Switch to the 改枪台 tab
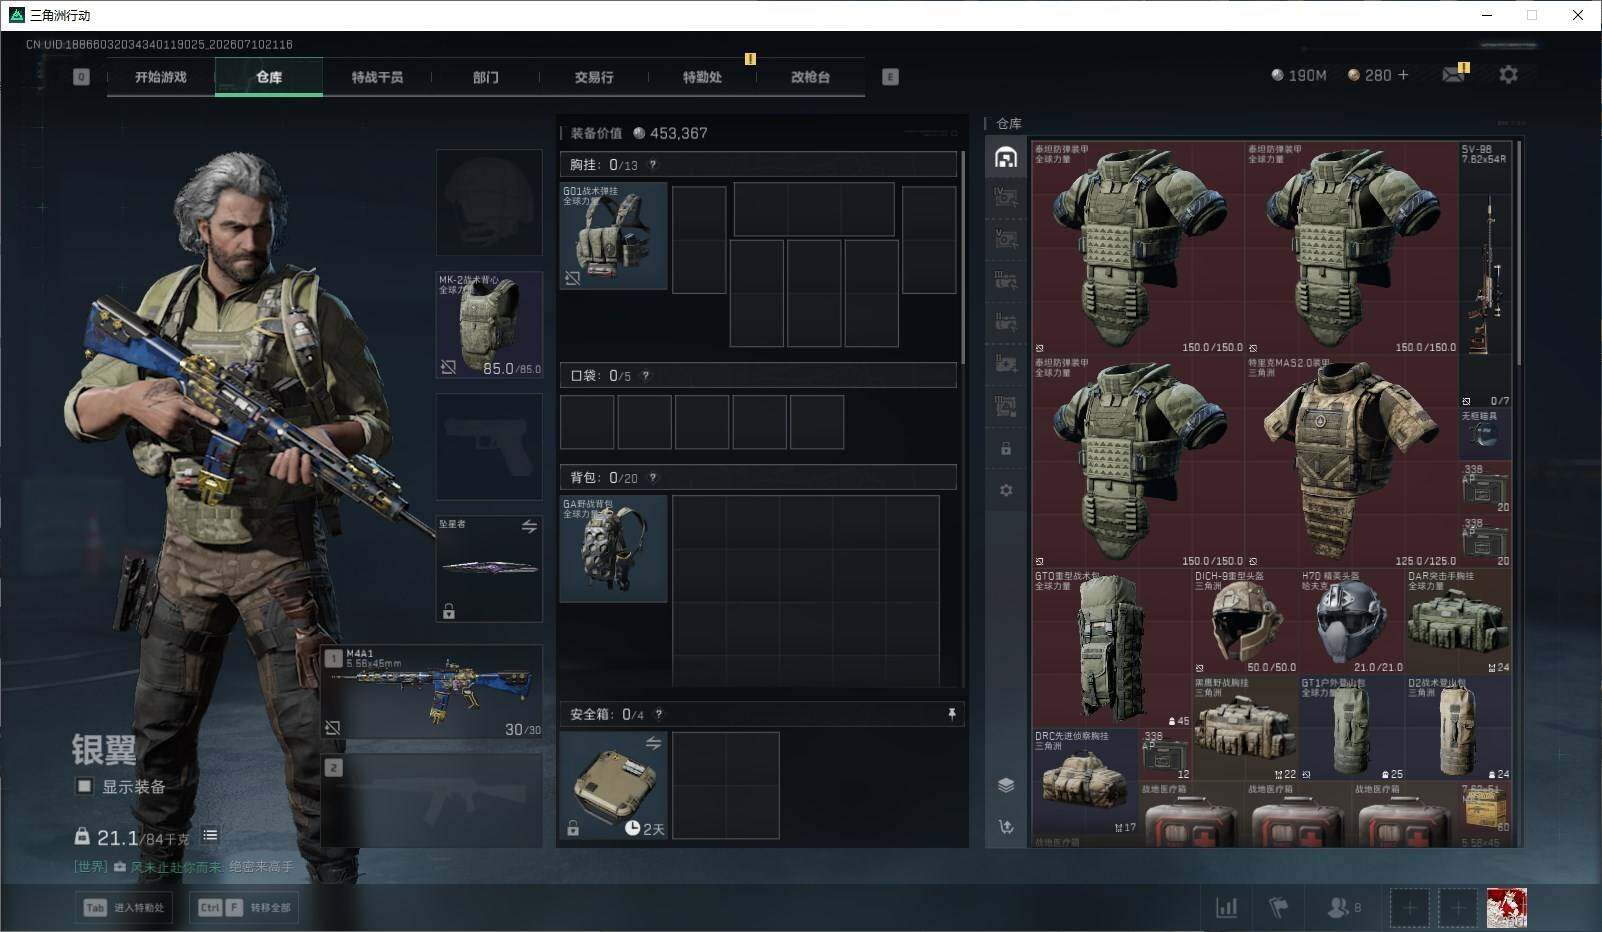This screenshot has width=1602, height=932. [x=810, y=77]
